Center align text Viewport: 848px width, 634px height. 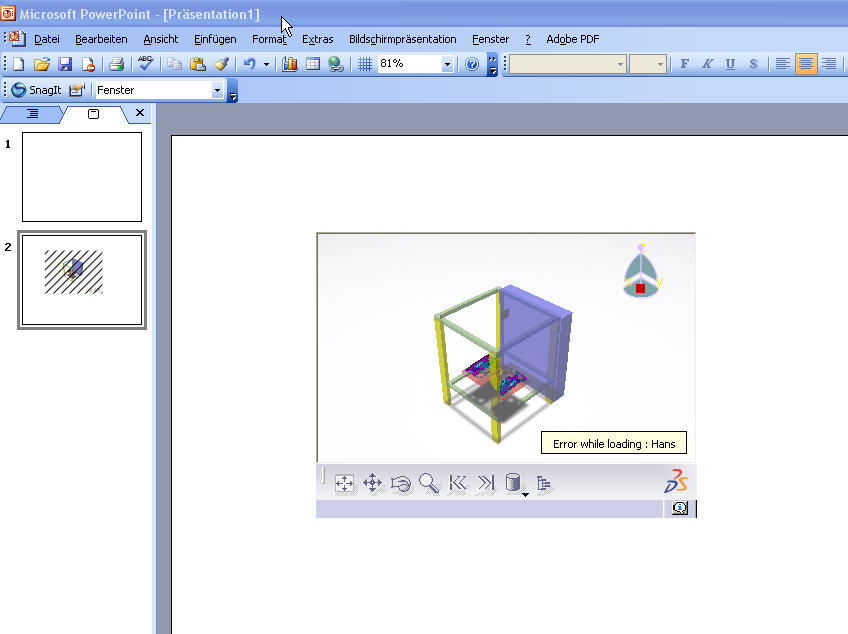tap(806, 64)
